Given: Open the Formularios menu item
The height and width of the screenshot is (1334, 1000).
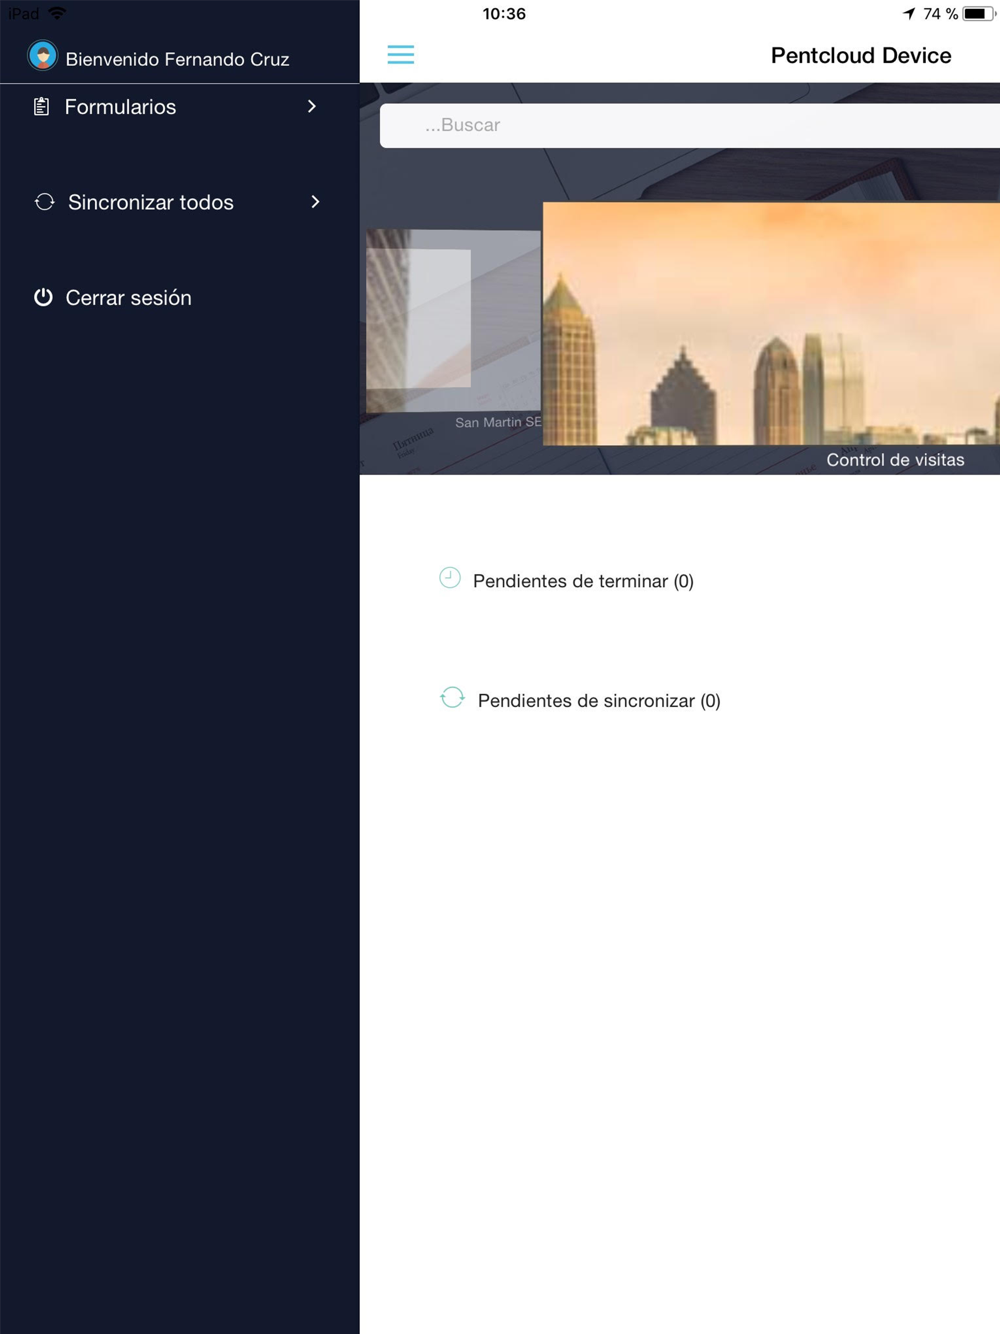Looking at the screenshot, I should pyautogui.click(x=180, y=107).
